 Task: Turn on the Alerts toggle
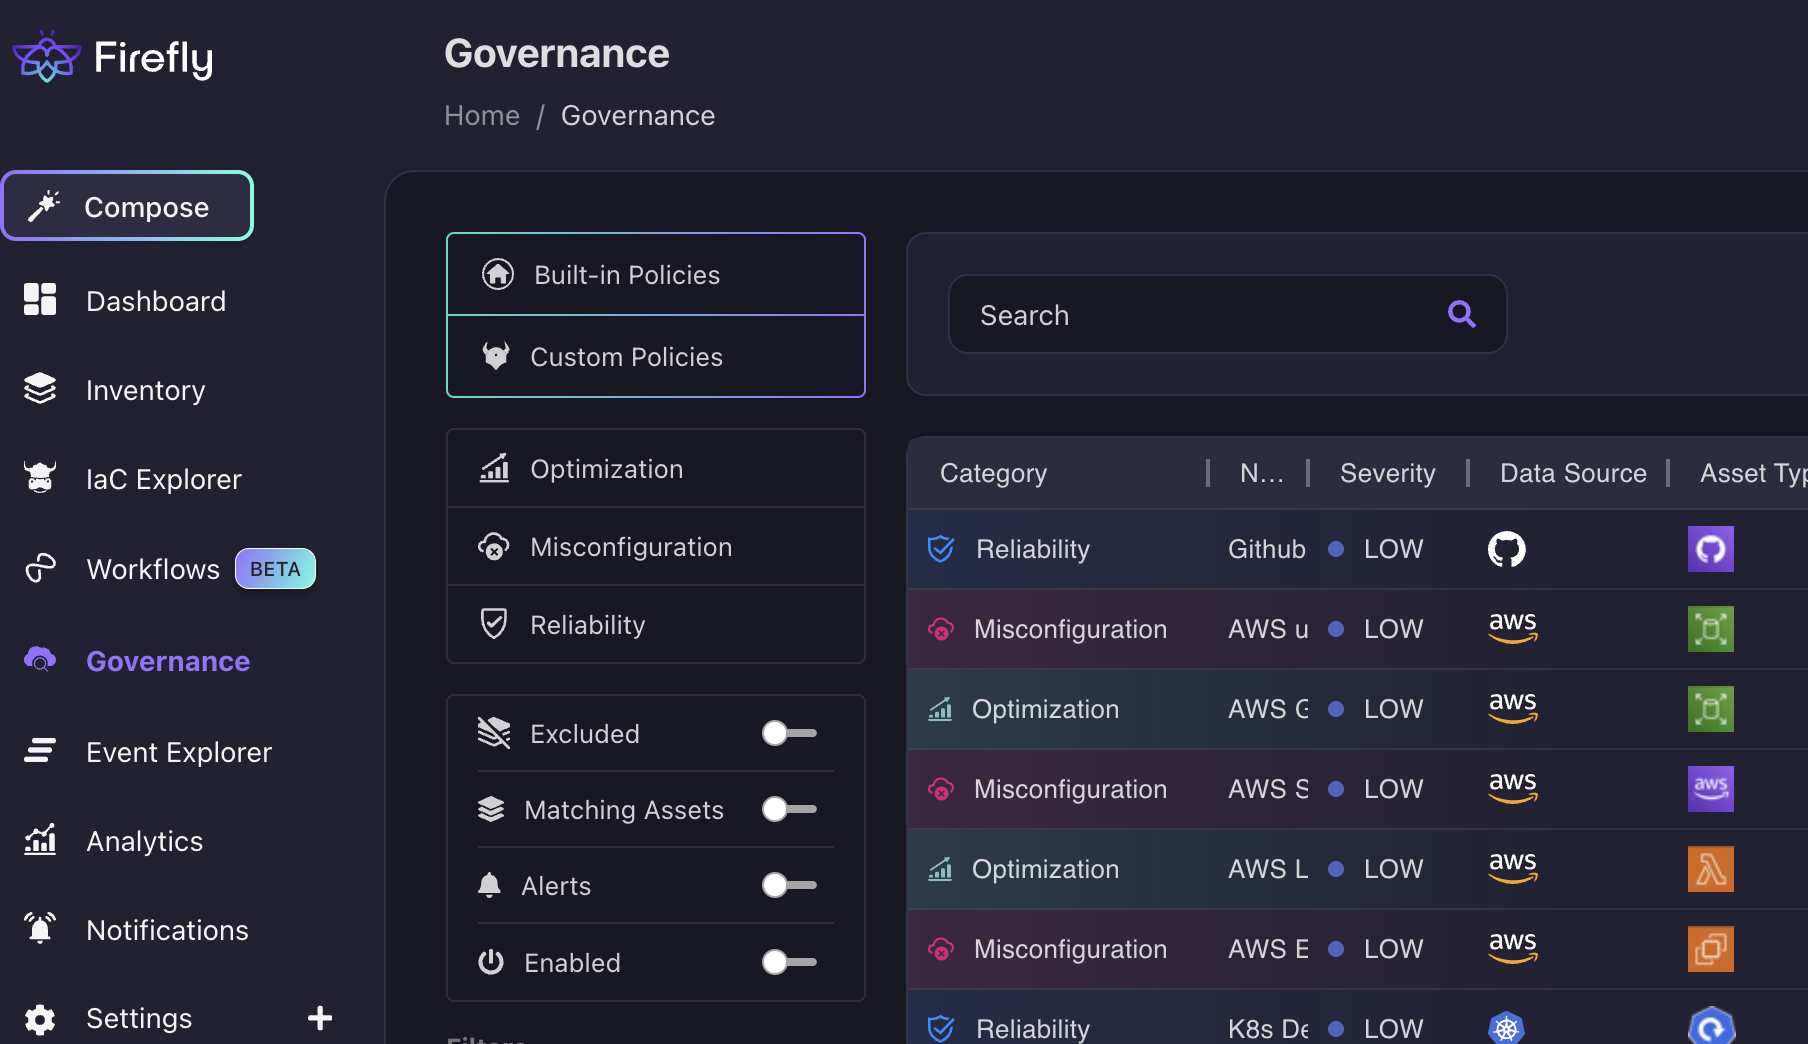(789, 885)
